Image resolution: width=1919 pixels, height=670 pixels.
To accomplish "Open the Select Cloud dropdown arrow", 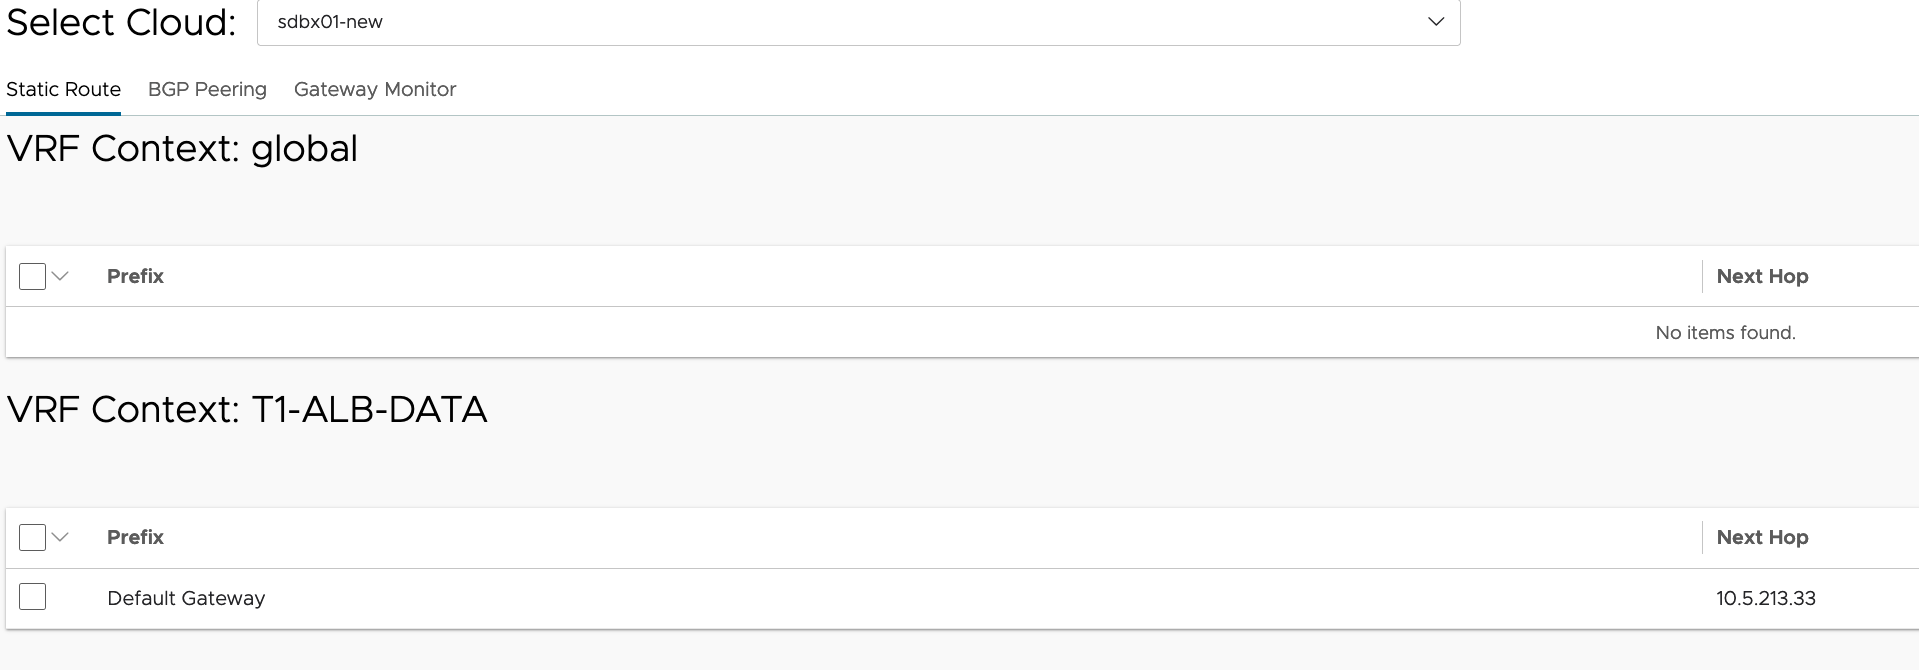I will click(x=1436, y=22).
